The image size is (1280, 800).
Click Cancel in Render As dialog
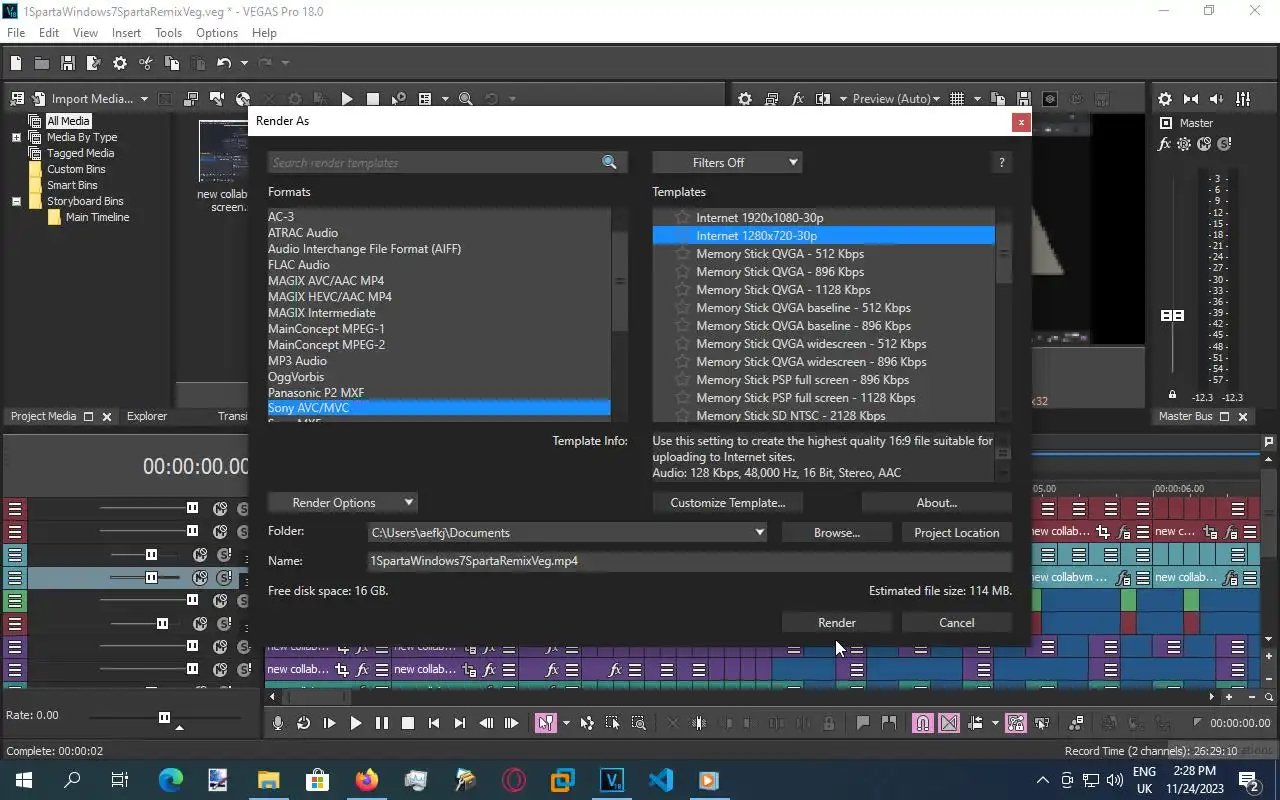(x=956, y=622)
